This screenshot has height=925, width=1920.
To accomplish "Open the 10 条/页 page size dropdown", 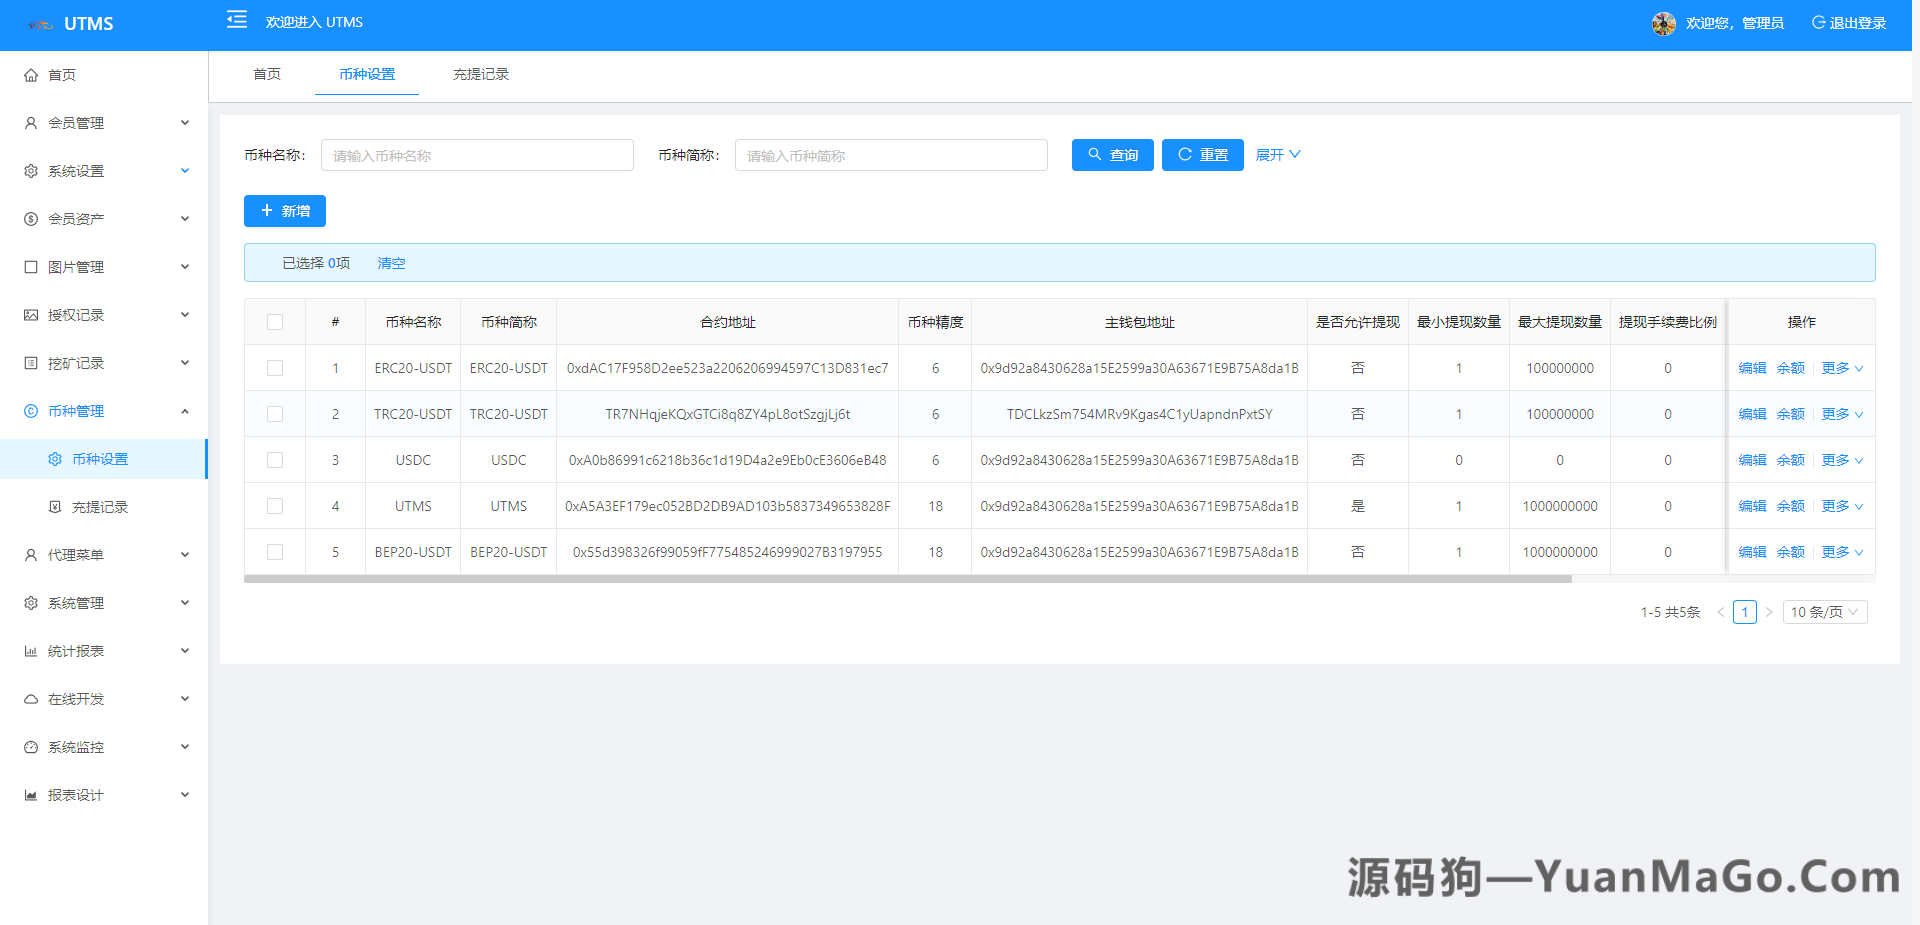I will click(1824, 611).
